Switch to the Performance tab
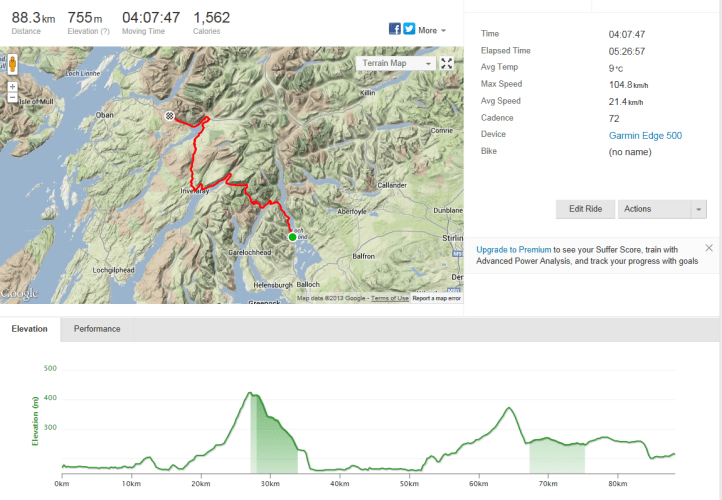This screenshot has height=500, width=722. pos(97,329)
